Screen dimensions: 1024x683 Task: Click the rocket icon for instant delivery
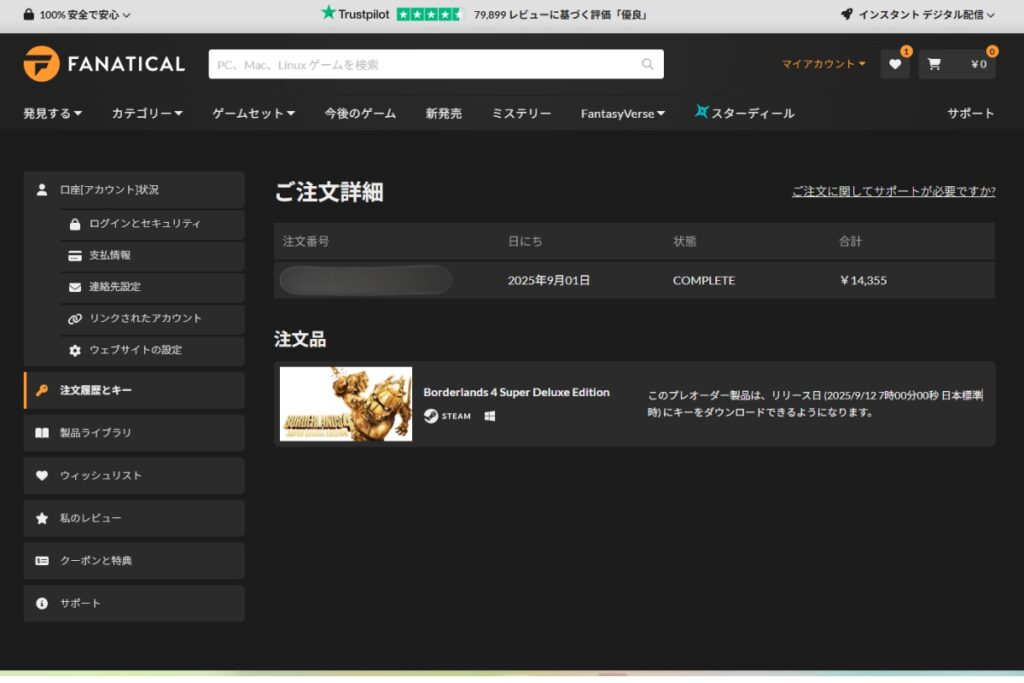click(x=846, y=14)
